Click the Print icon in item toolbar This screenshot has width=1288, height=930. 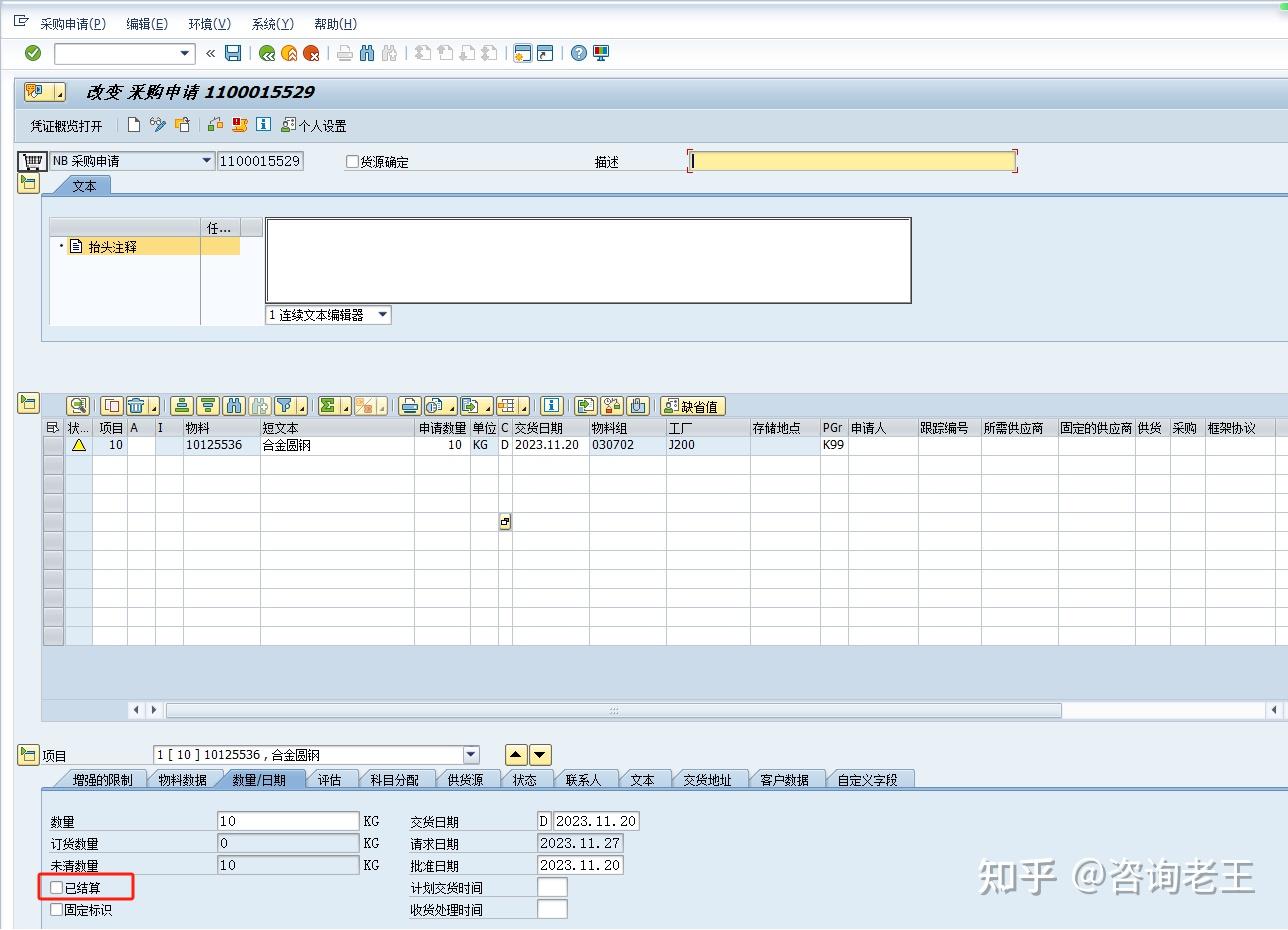[x=409, y=406]
